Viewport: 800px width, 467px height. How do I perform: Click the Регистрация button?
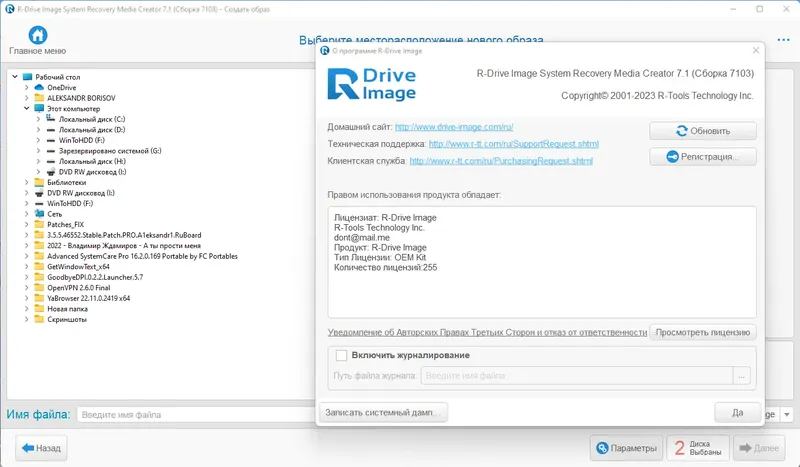coord(703,157)
